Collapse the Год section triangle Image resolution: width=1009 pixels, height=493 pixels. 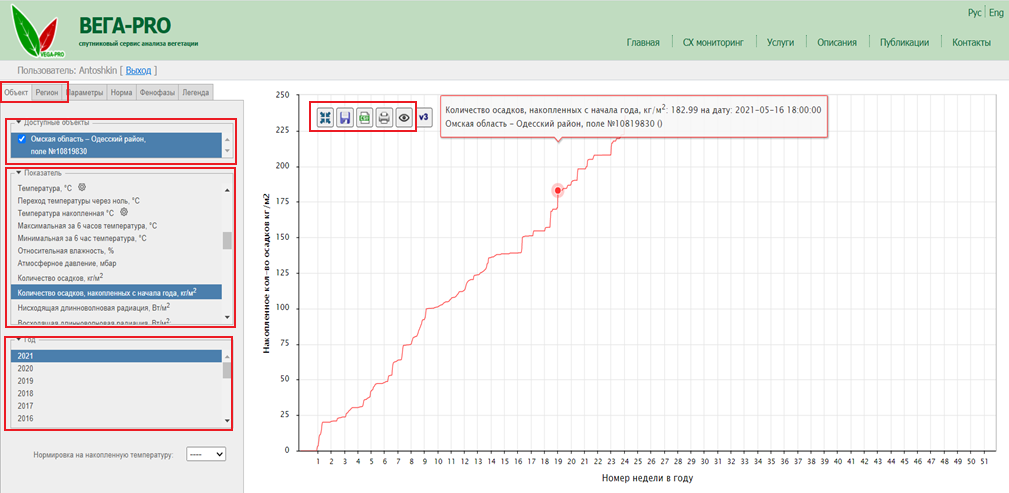(18, 340)
